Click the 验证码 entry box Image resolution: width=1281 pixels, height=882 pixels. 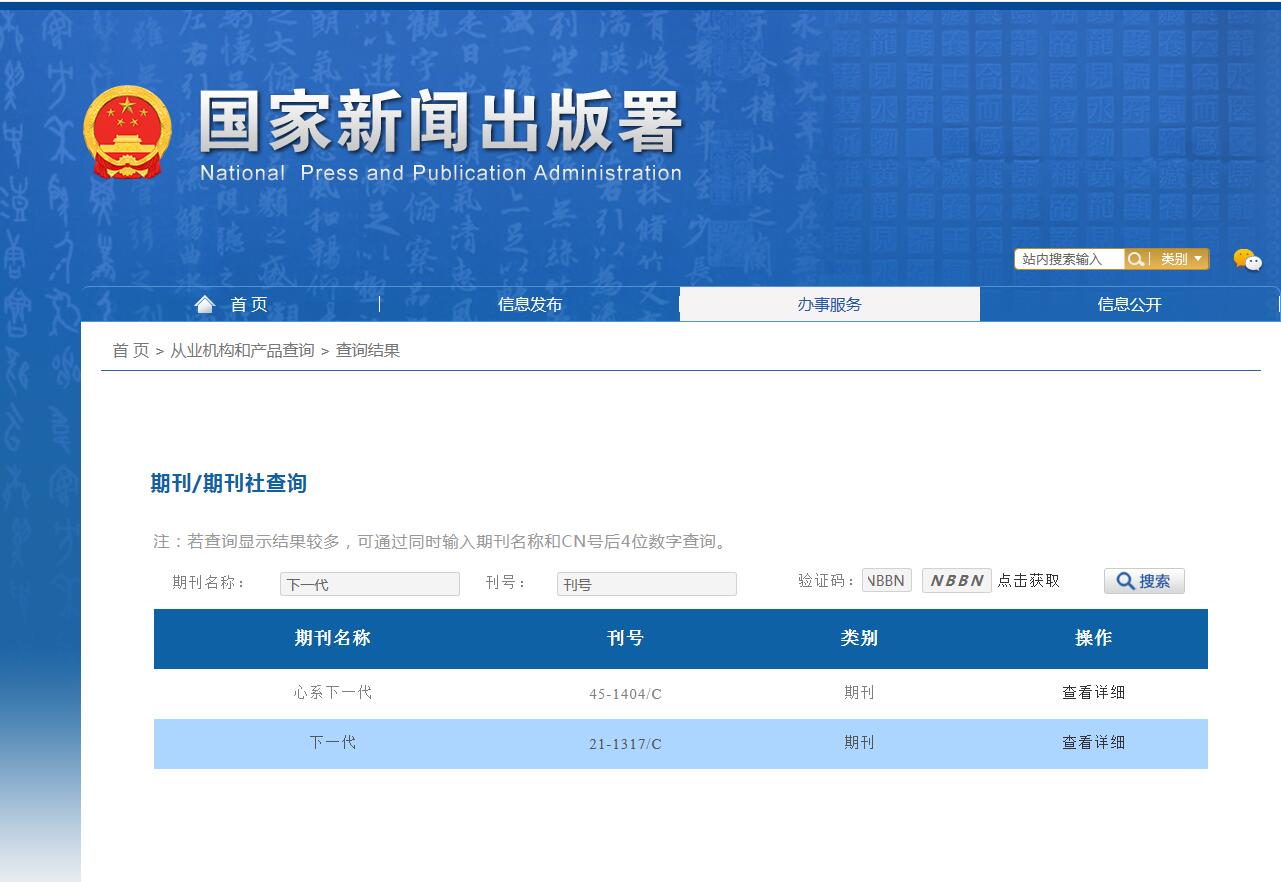pyautogui.click(x=886, y=579)
